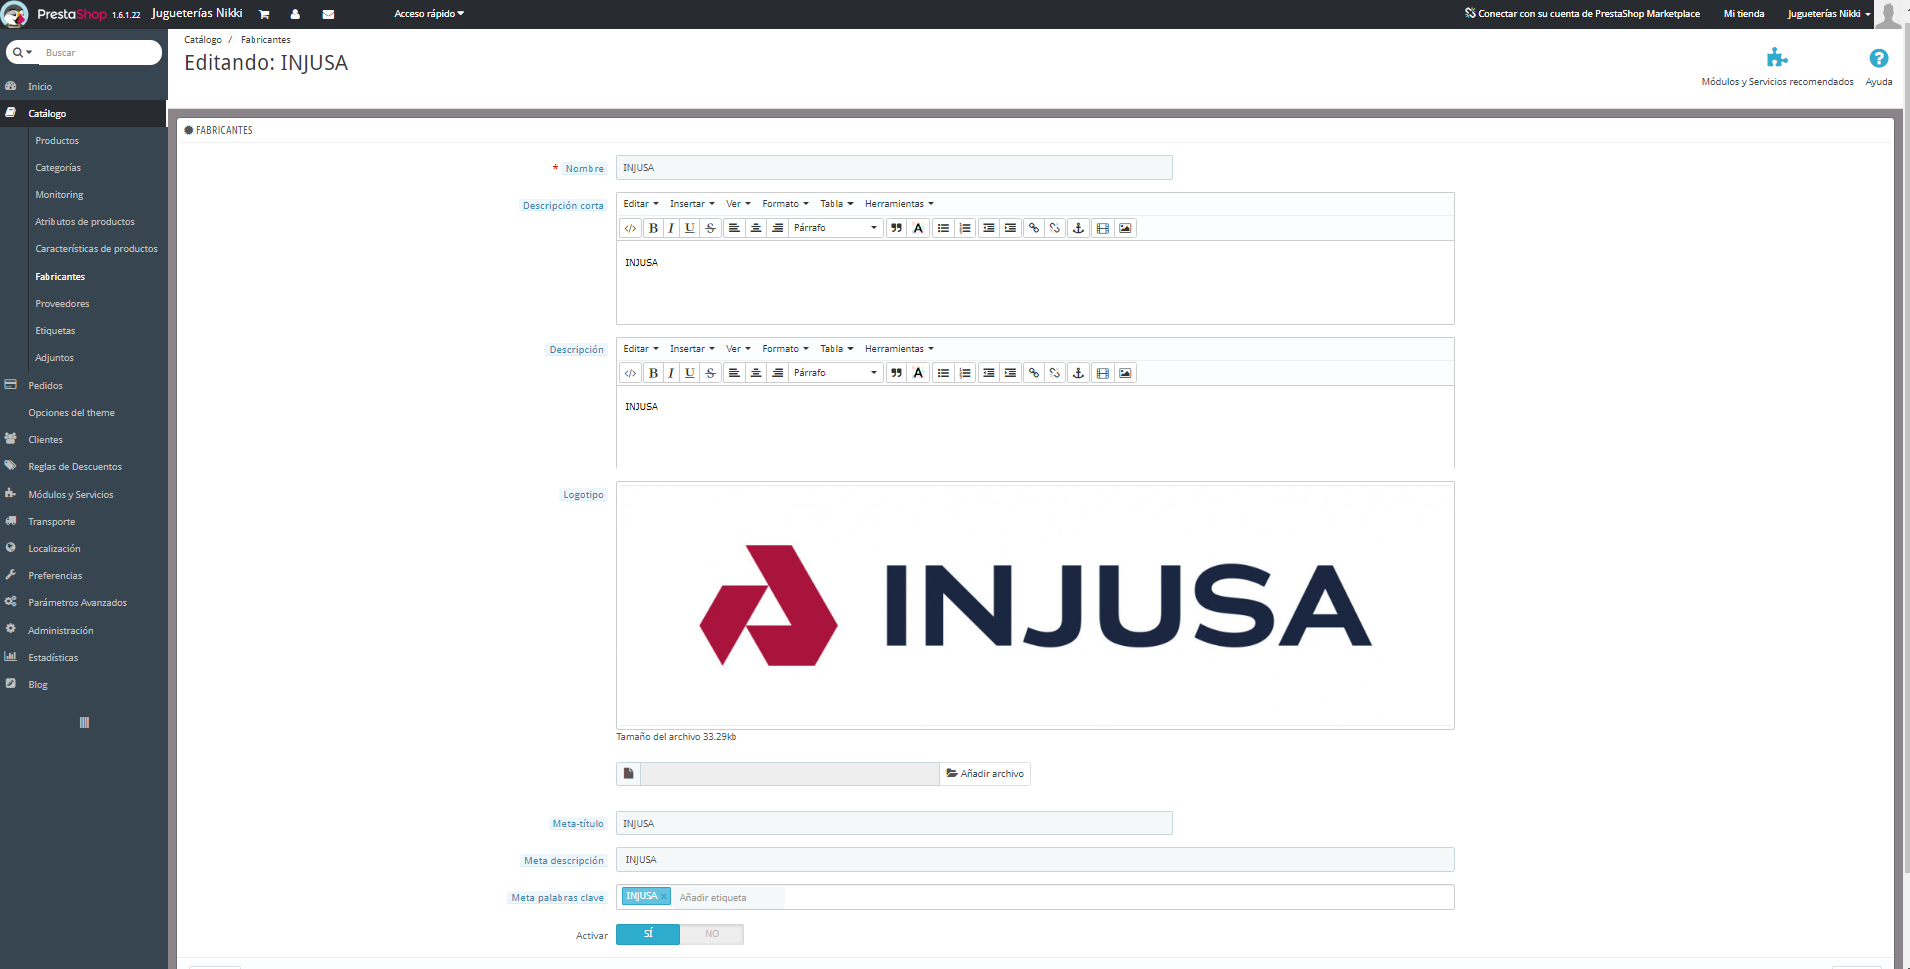1910x969 pixels.
Task: Open Jugueterías Nikki user dropdown at top right
Action: click(x=1829, y=14)
